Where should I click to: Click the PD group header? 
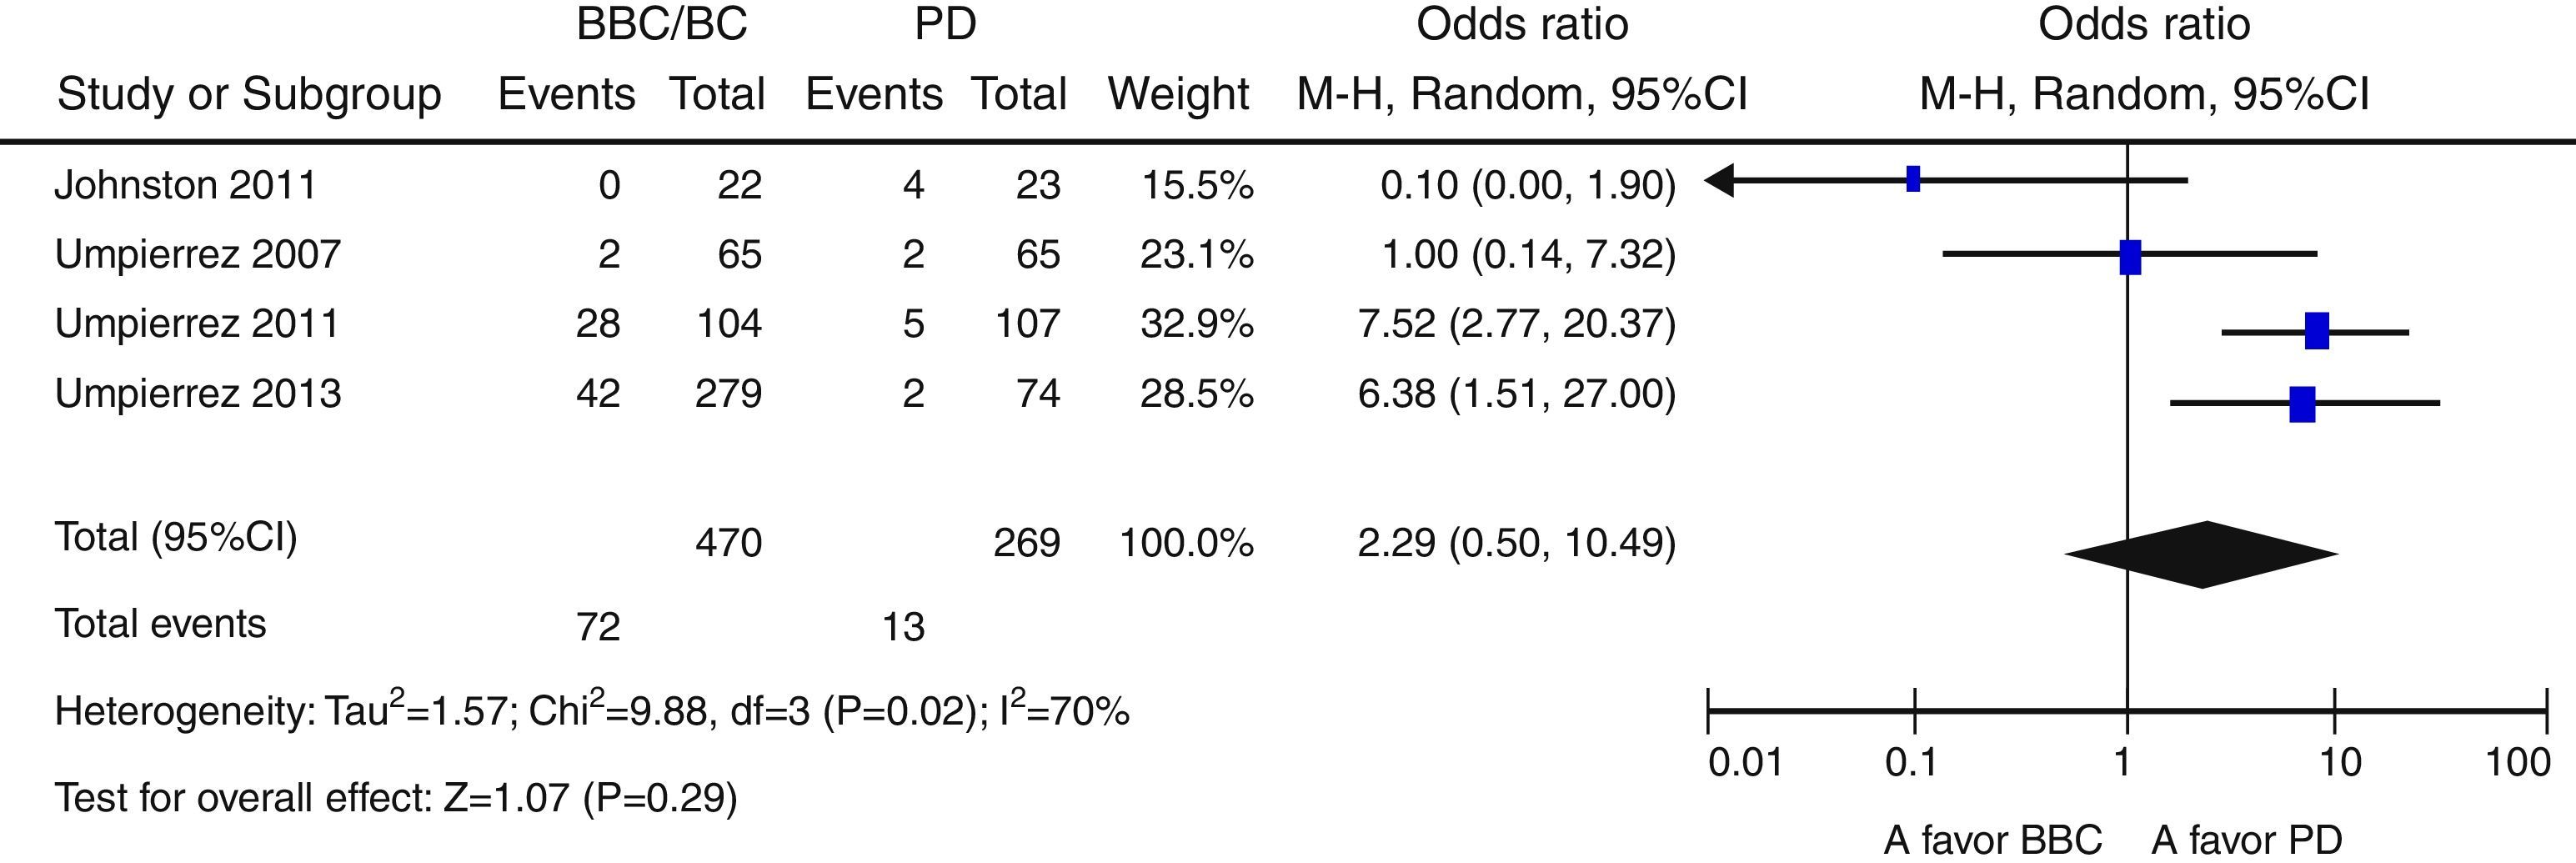(x=945, y=24)
